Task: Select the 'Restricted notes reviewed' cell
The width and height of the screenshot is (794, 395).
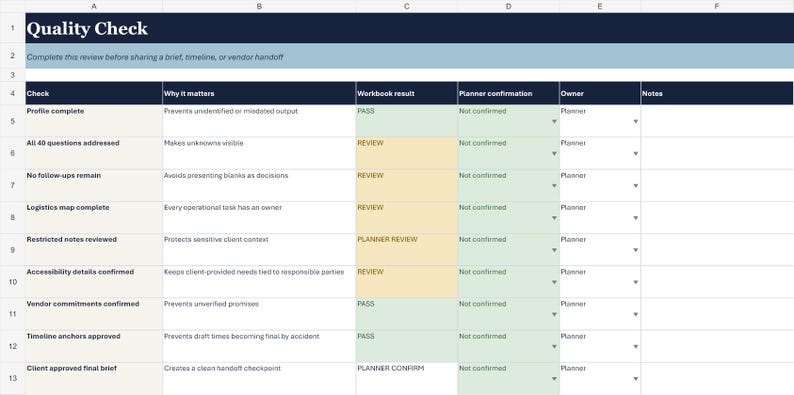Action: (94, 250)
